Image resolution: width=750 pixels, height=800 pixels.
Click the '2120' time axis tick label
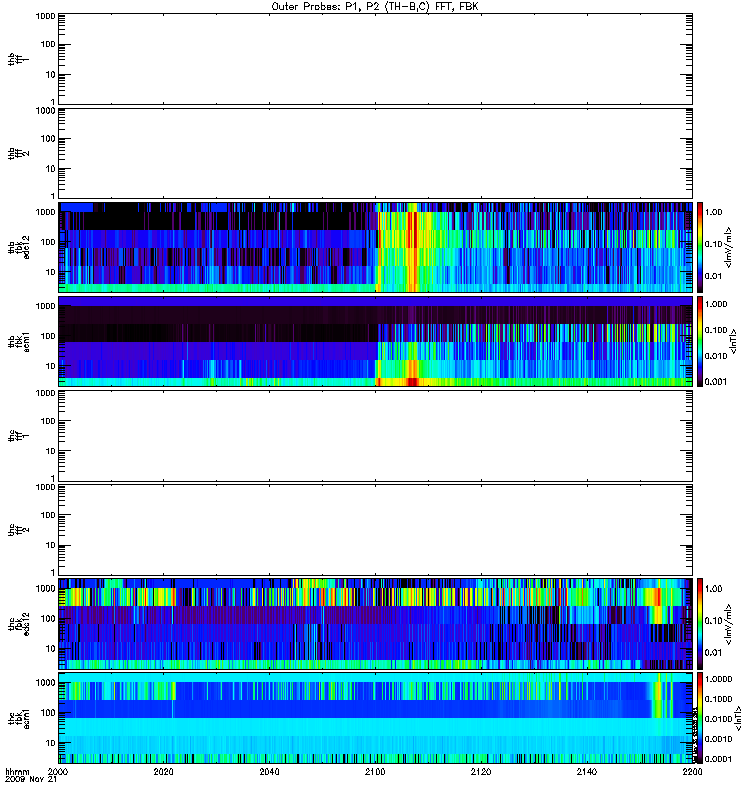481,771
